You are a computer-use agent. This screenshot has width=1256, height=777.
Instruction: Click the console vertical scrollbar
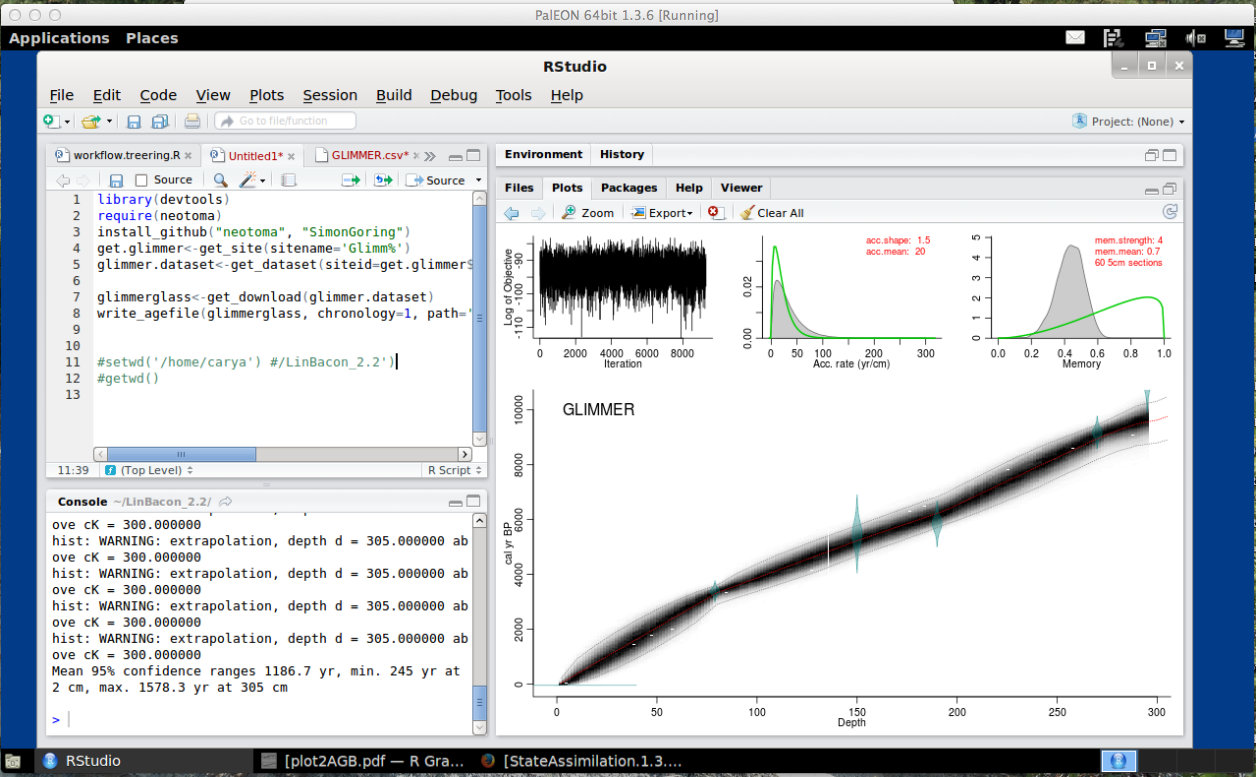click(x=480, y=625)
